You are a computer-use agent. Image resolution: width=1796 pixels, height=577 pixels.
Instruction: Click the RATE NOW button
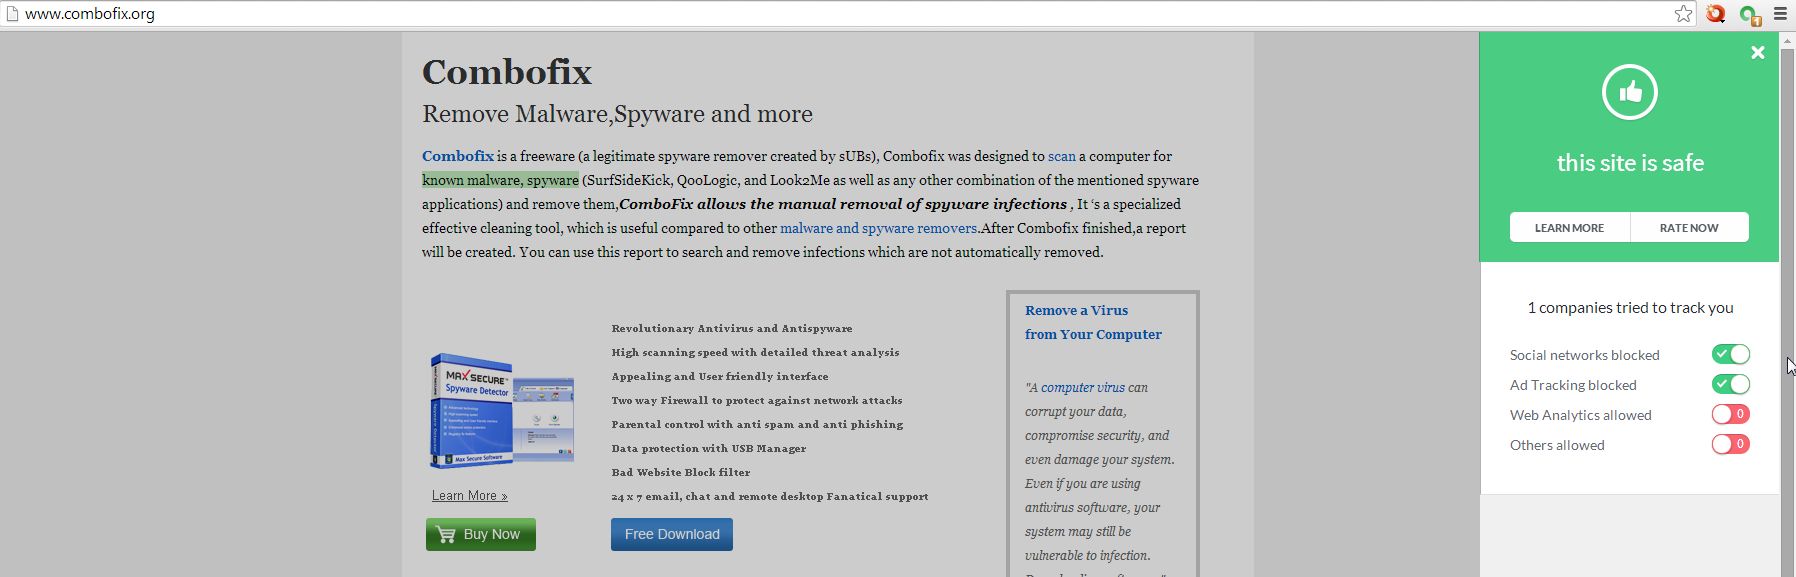(1690, 227)
